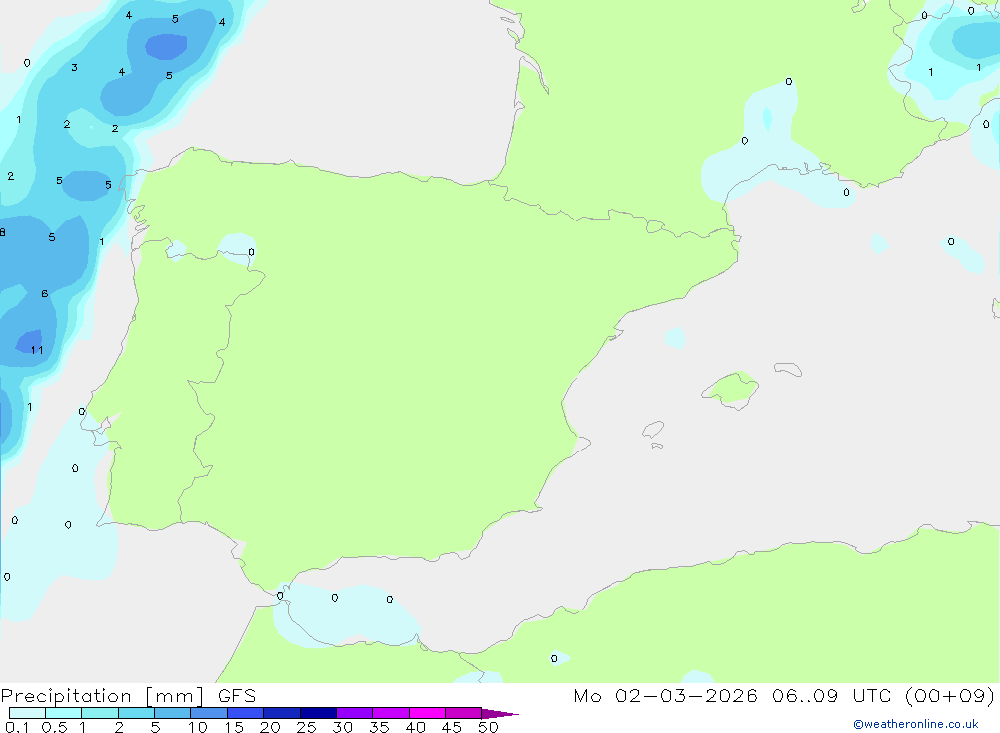The image size is (1000, 733).
Task: Click the 10–15 mm legend color box
Action: 209,713
